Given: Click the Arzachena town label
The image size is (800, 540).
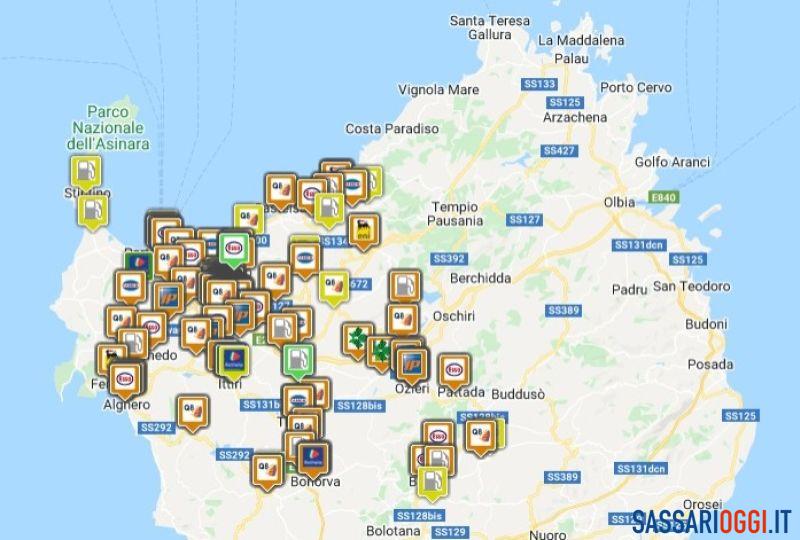Looking at the screenshot, I should 575,117.
